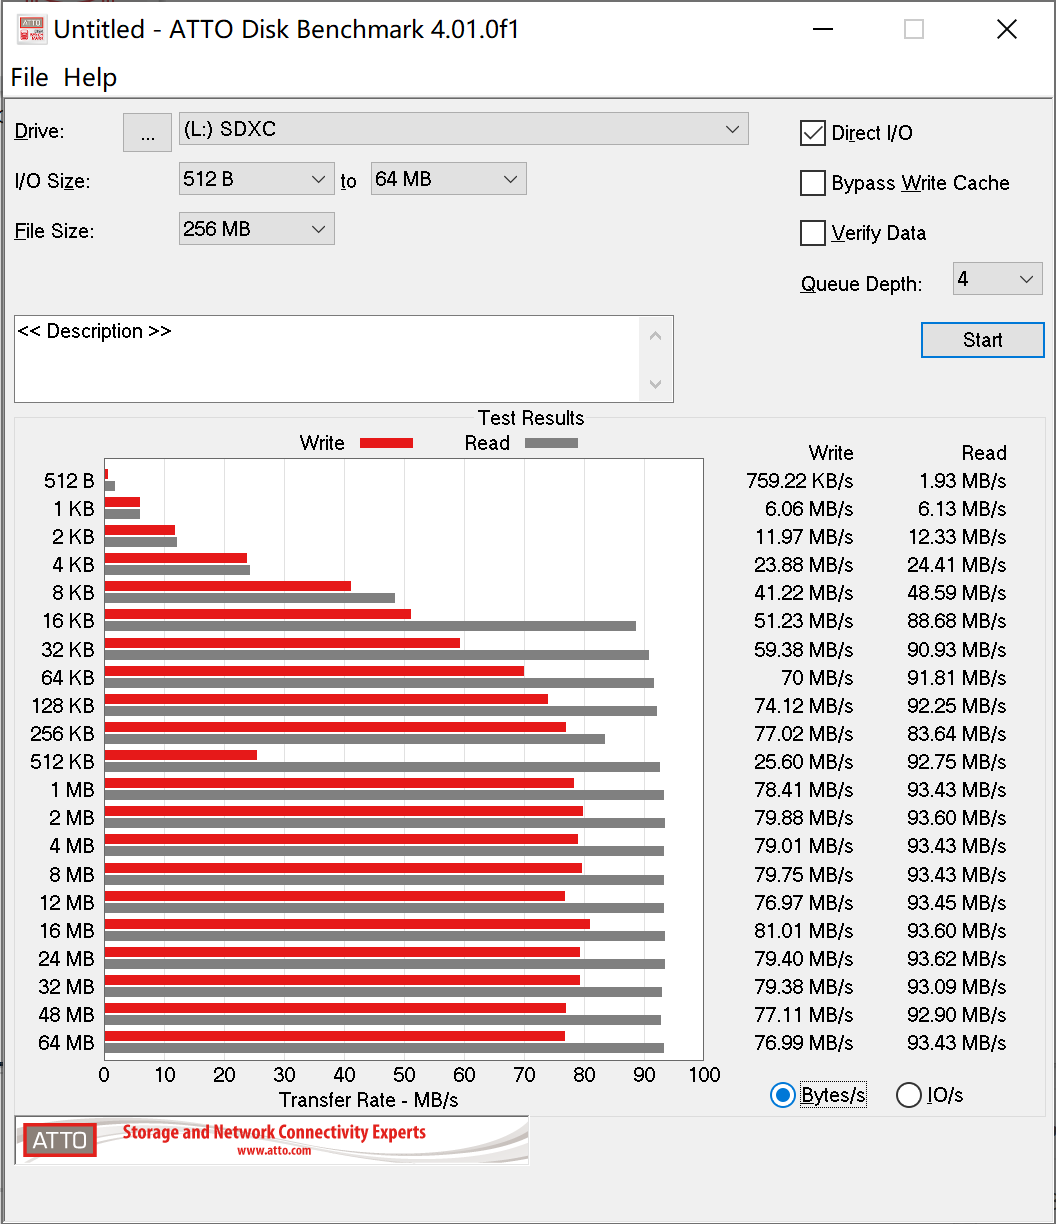Image resolution: width=1056 pixels, height=1224 pixels.
Task: Click inside the Description text box
Action: click(x=327, y=359)
